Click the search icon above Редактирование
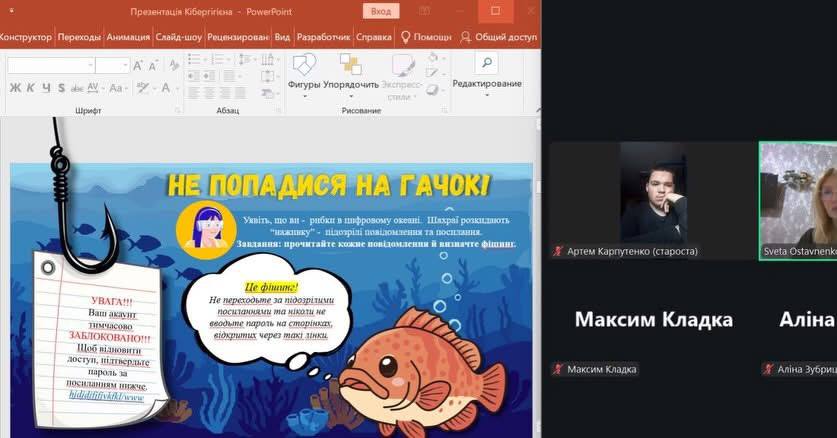This screenshot has width=837, height=438. click(486, 63)
